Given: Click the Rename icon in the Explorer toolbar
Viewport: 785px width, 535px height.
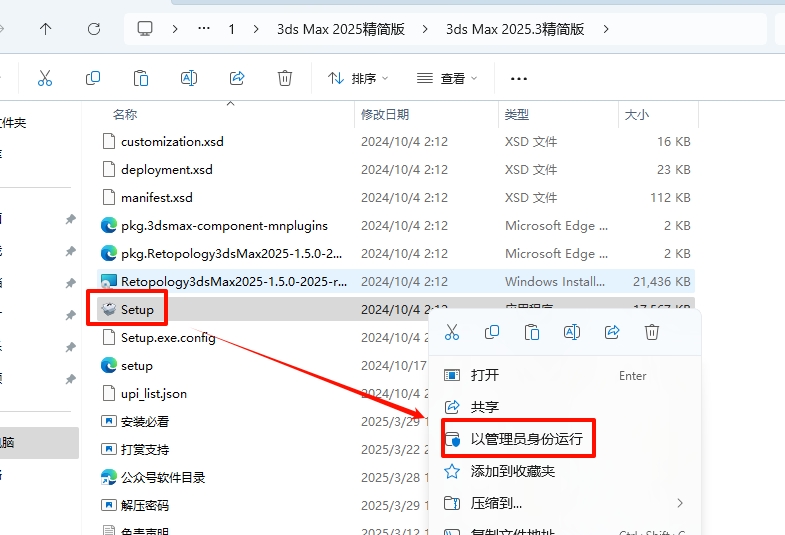Looking at the screenshot, I should 189,78.
